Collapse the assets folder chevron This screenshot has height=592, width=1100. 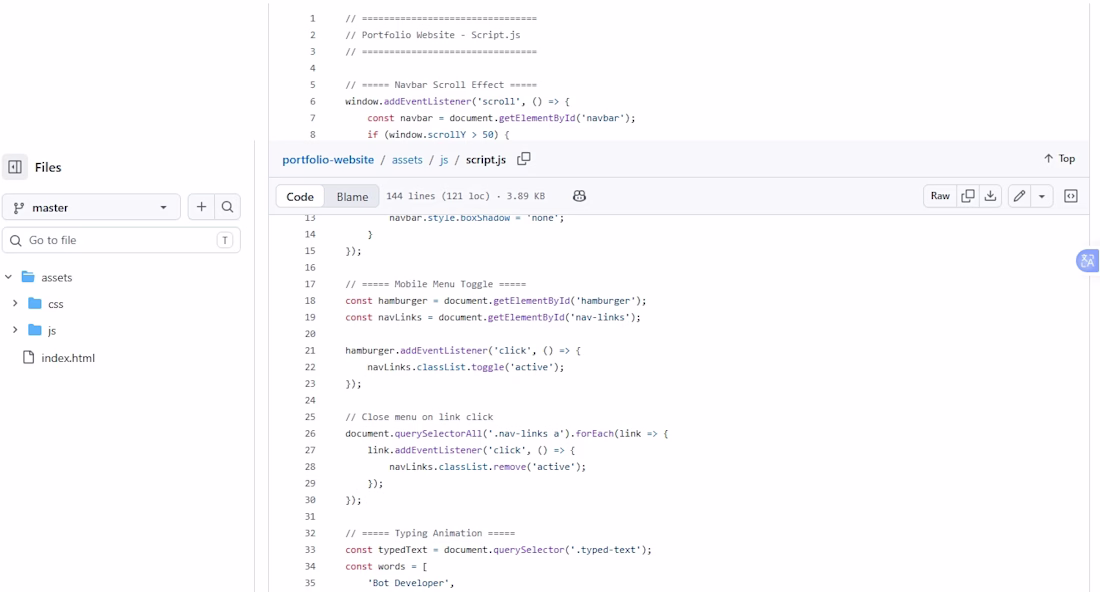click(8, 277)
